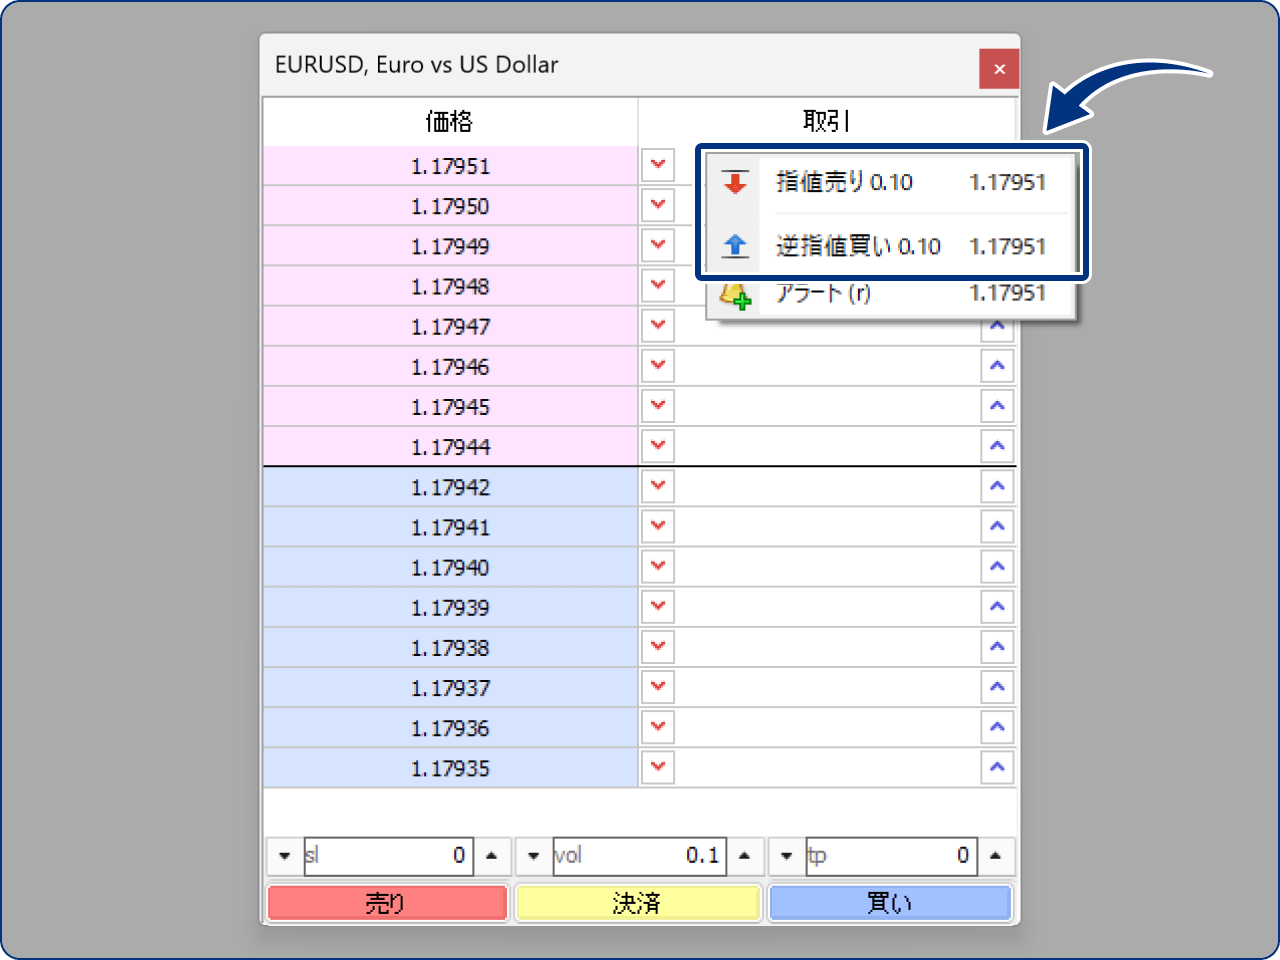Click the red sell arrow beside 1.17947
The image size is (1280, 960).
[x=657, y=325]
